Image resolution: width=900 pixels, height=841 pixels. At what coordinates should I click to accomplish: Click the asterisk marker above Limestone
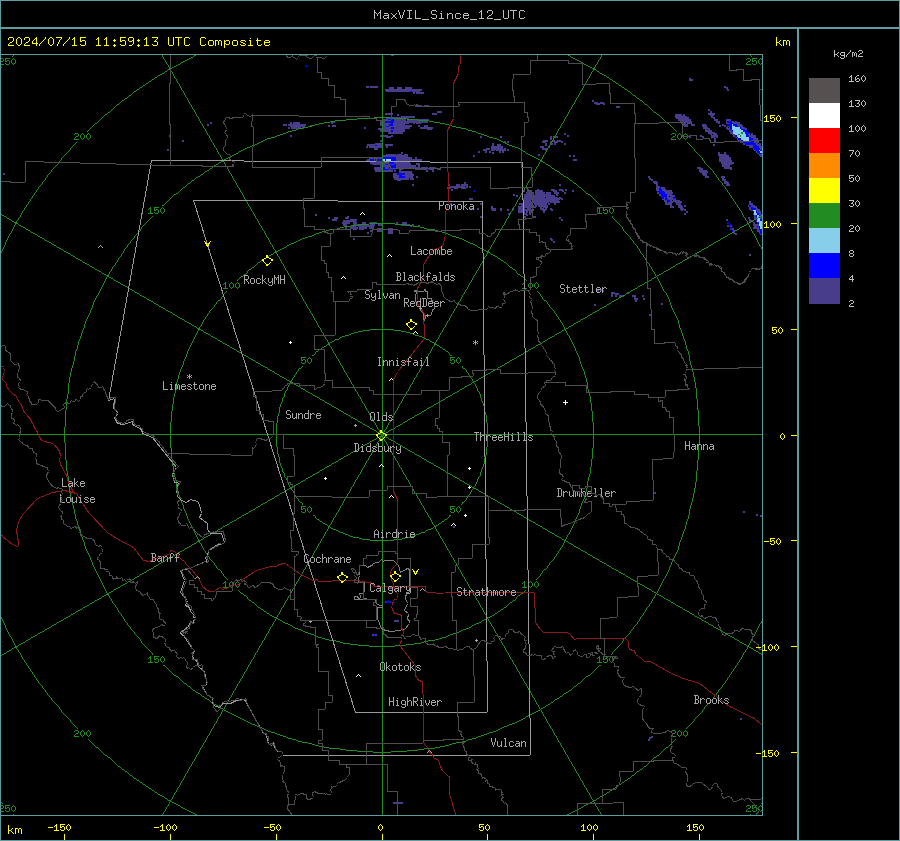(x=189, y=377)
